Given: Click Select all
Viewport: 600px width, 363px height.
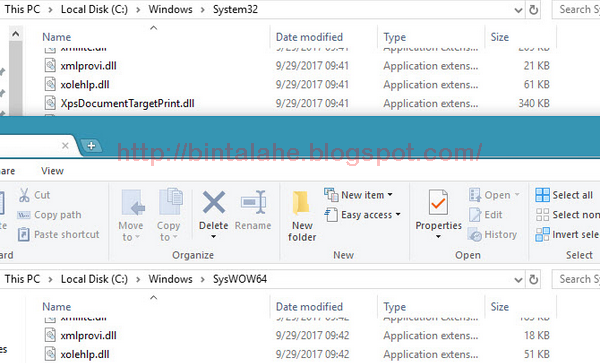Looking at the screenshot, I should tap(564, 195).
